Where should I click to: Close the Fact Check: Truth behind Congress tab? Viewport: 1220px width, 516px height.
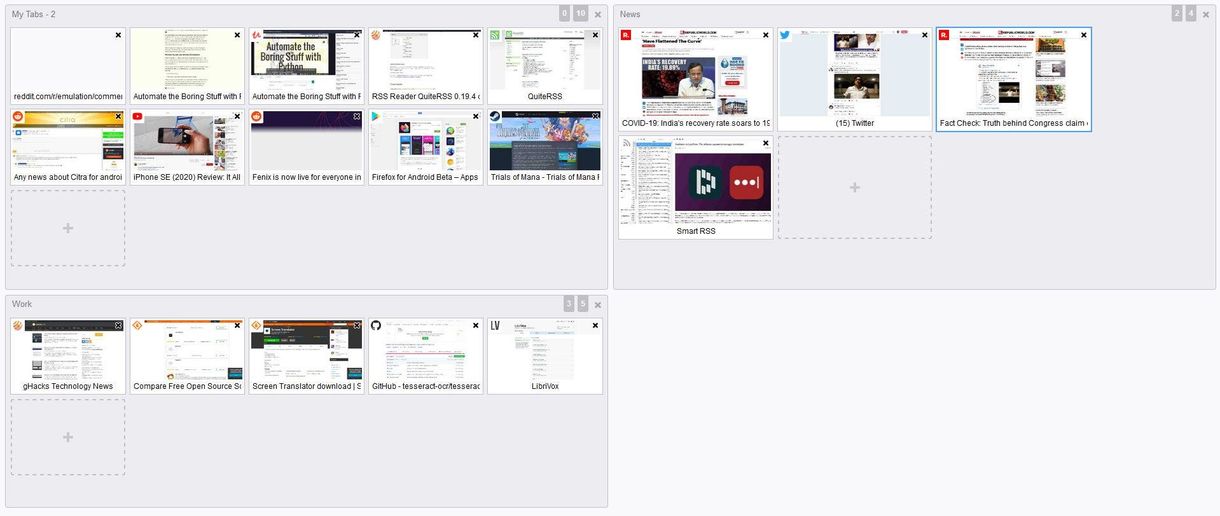click(x=1083, y=35)
